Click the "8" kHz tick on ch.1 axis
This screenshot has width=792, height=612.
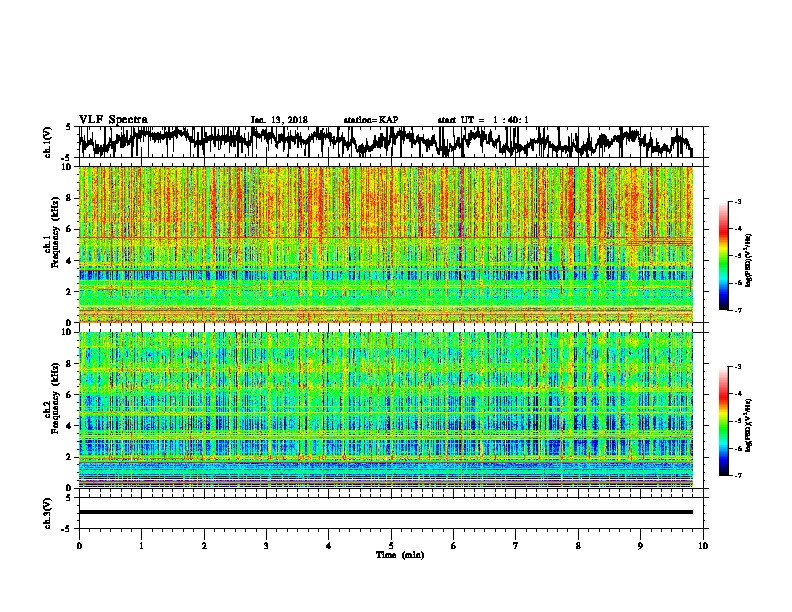click(71, 198)
